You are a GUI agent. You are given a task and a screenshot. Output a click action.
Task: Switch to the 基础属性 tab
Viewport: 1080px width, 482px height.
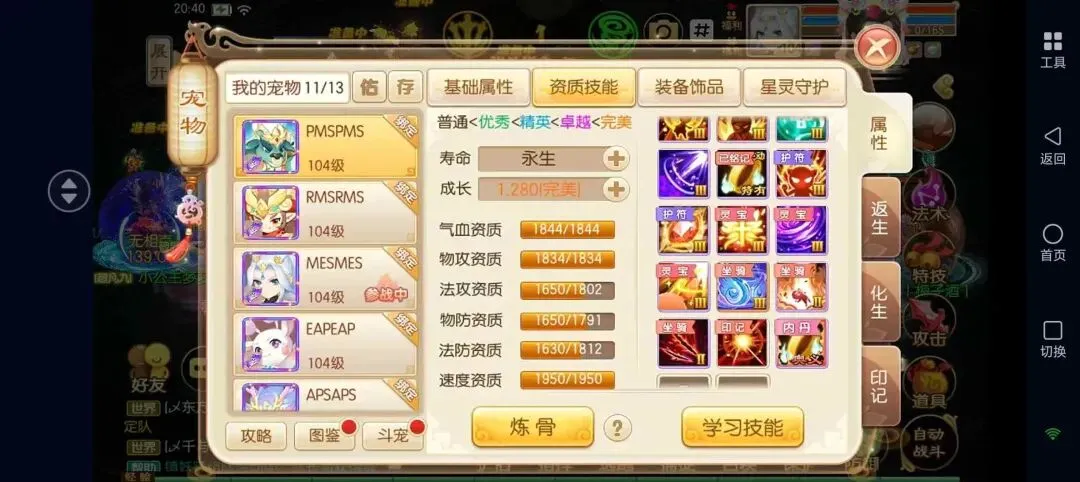[478, 87]
